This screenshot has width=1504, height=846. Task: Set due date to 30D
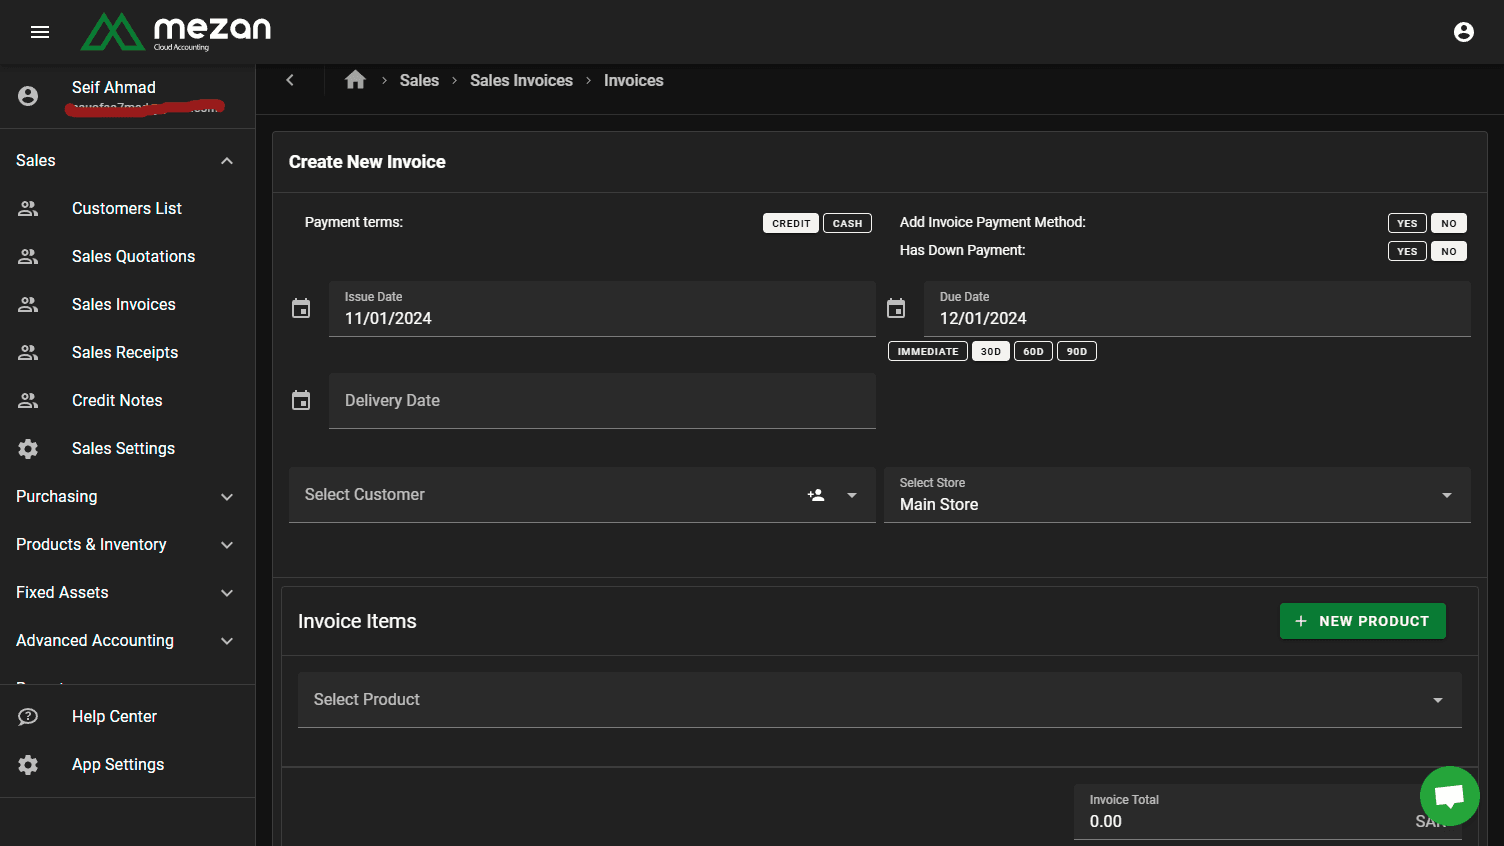coord(991,351)
